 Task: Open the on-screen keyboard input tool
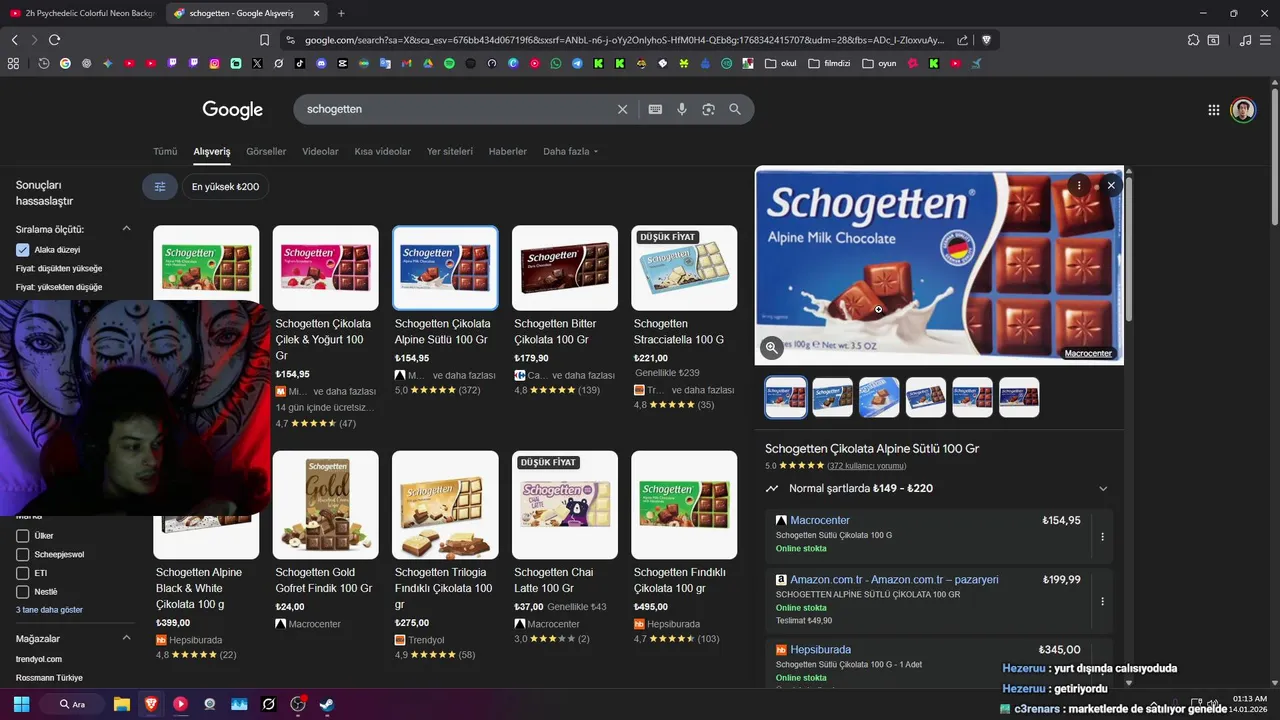coord(655,109)
